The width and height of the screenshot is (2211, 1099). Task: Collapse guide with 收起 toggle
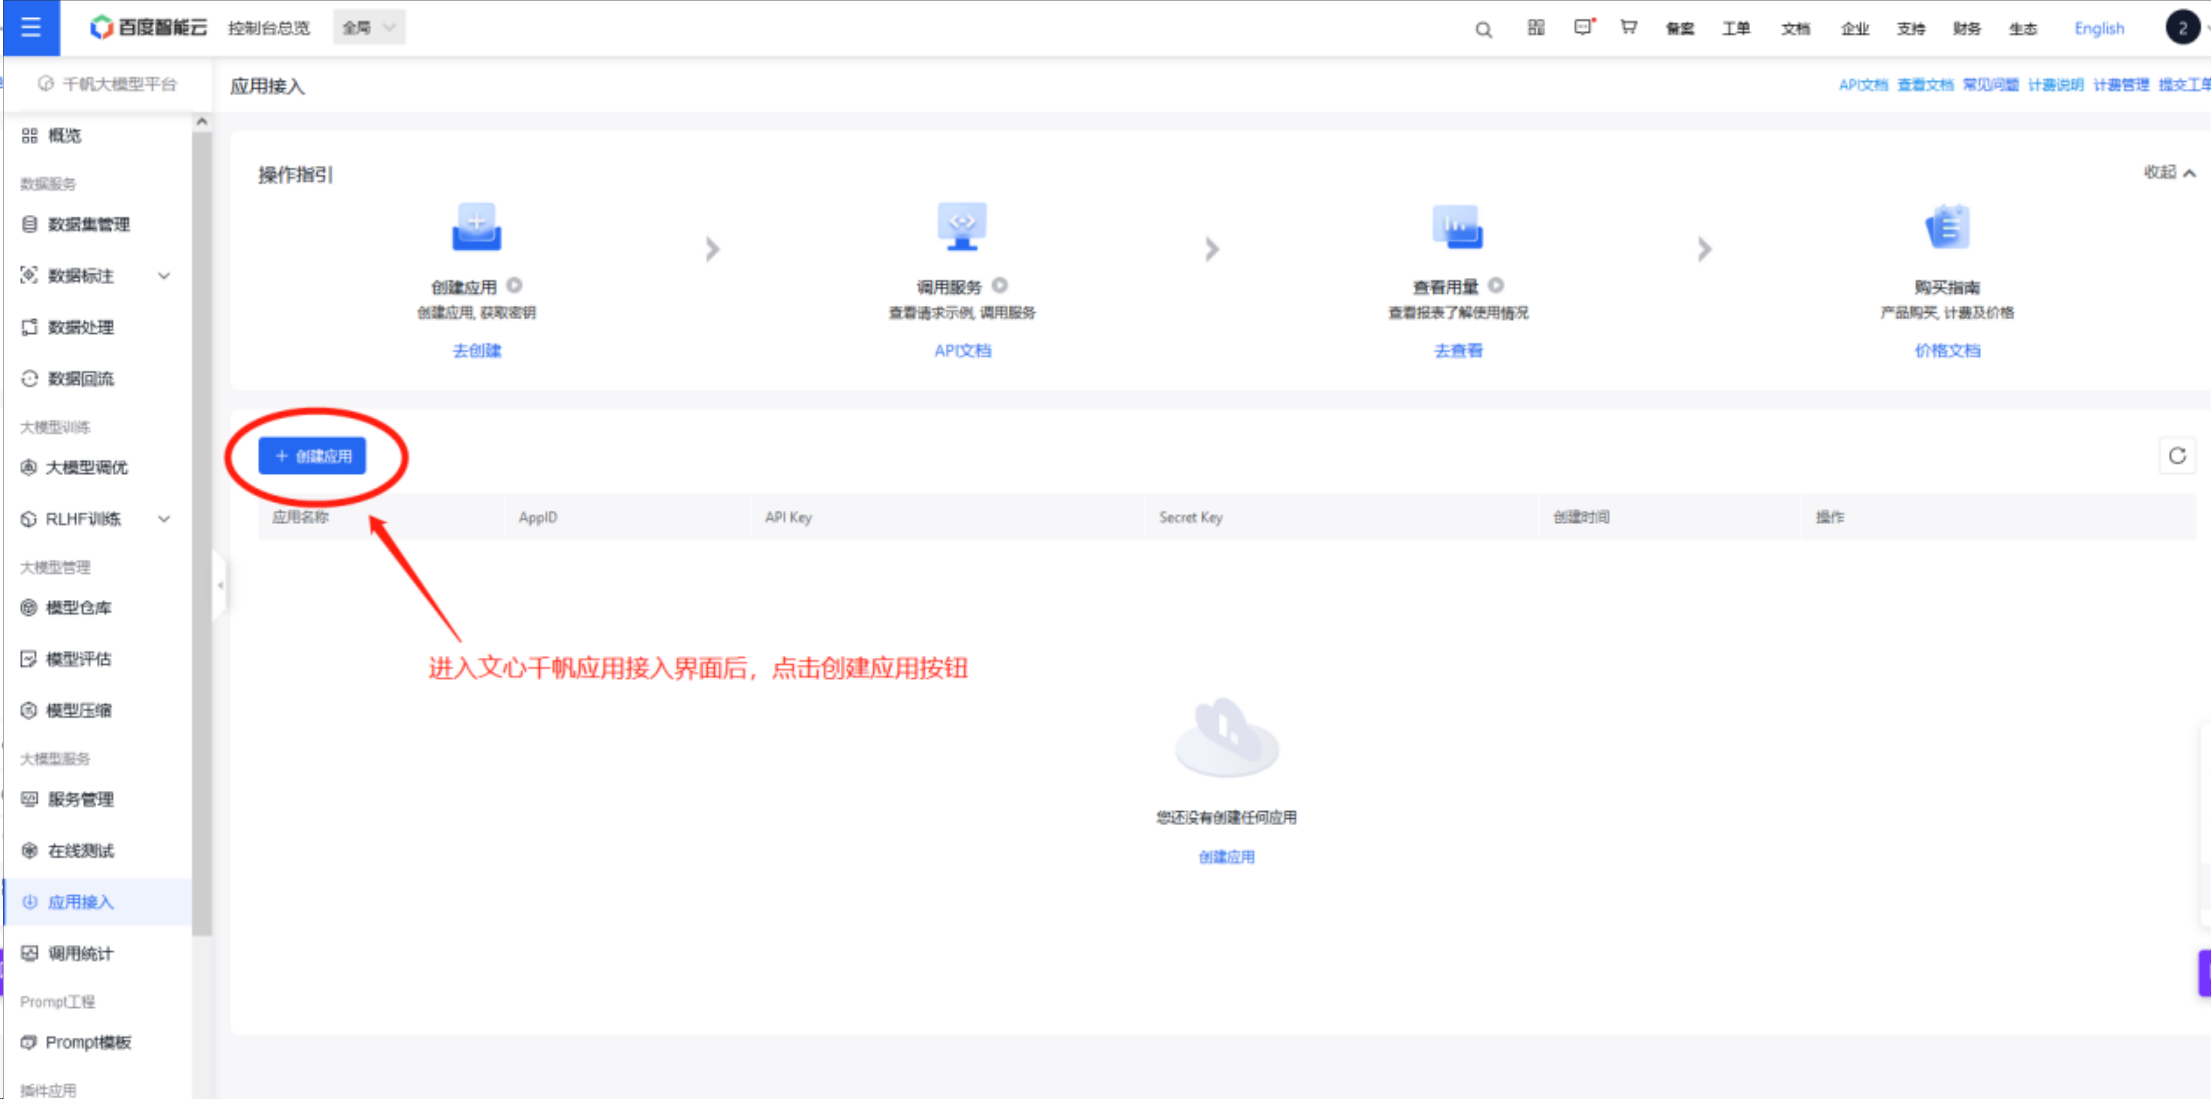(2170, 172)
